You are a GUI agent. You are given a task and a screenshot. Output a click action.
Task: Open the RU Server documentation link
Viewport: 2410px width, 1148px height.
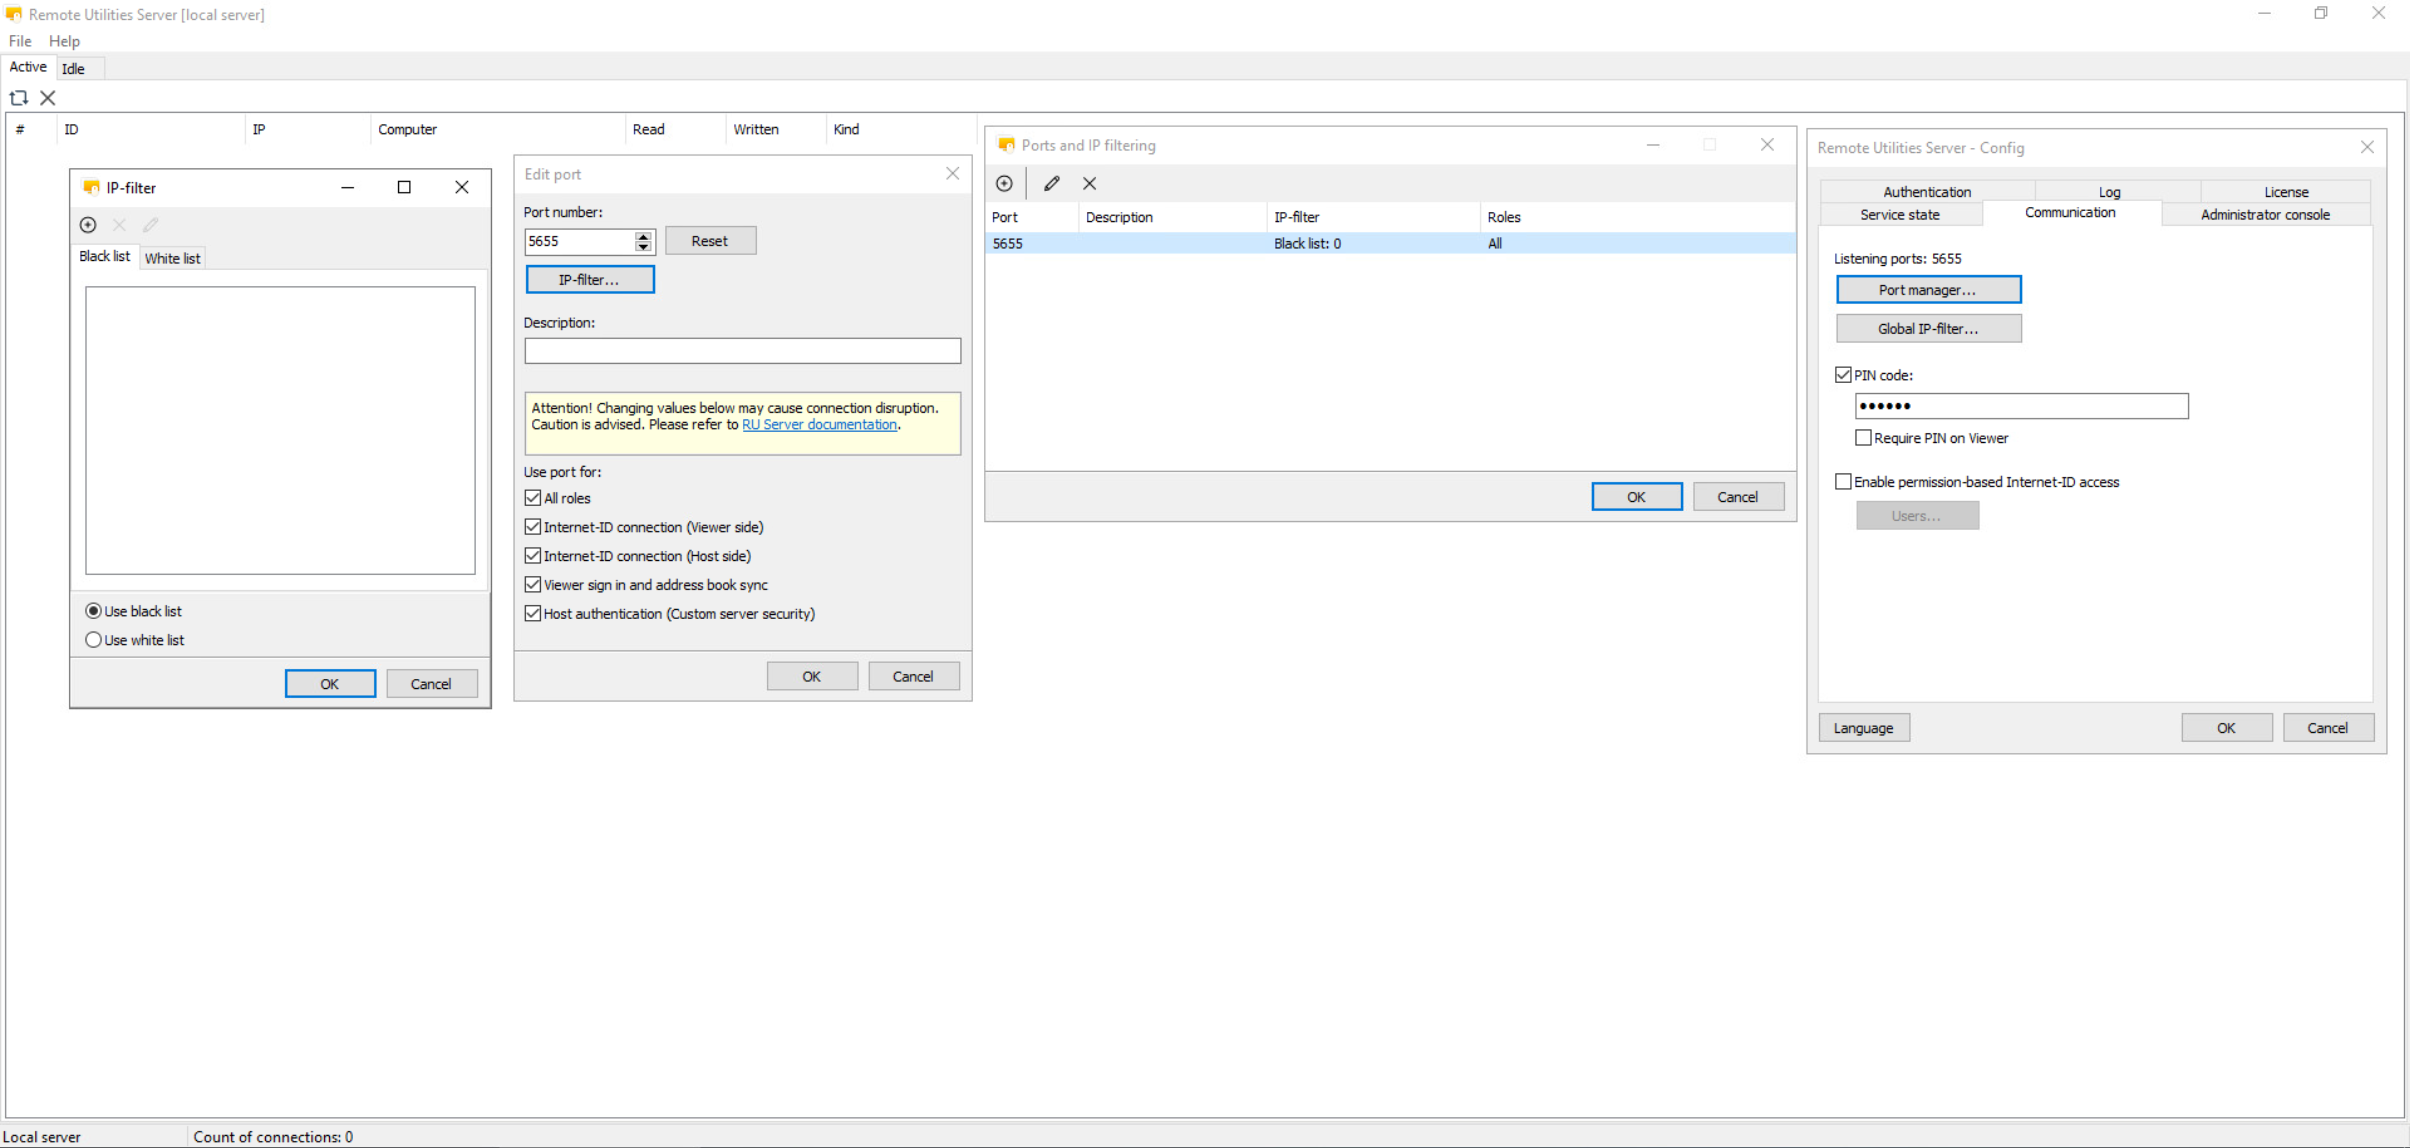[818, 425]
